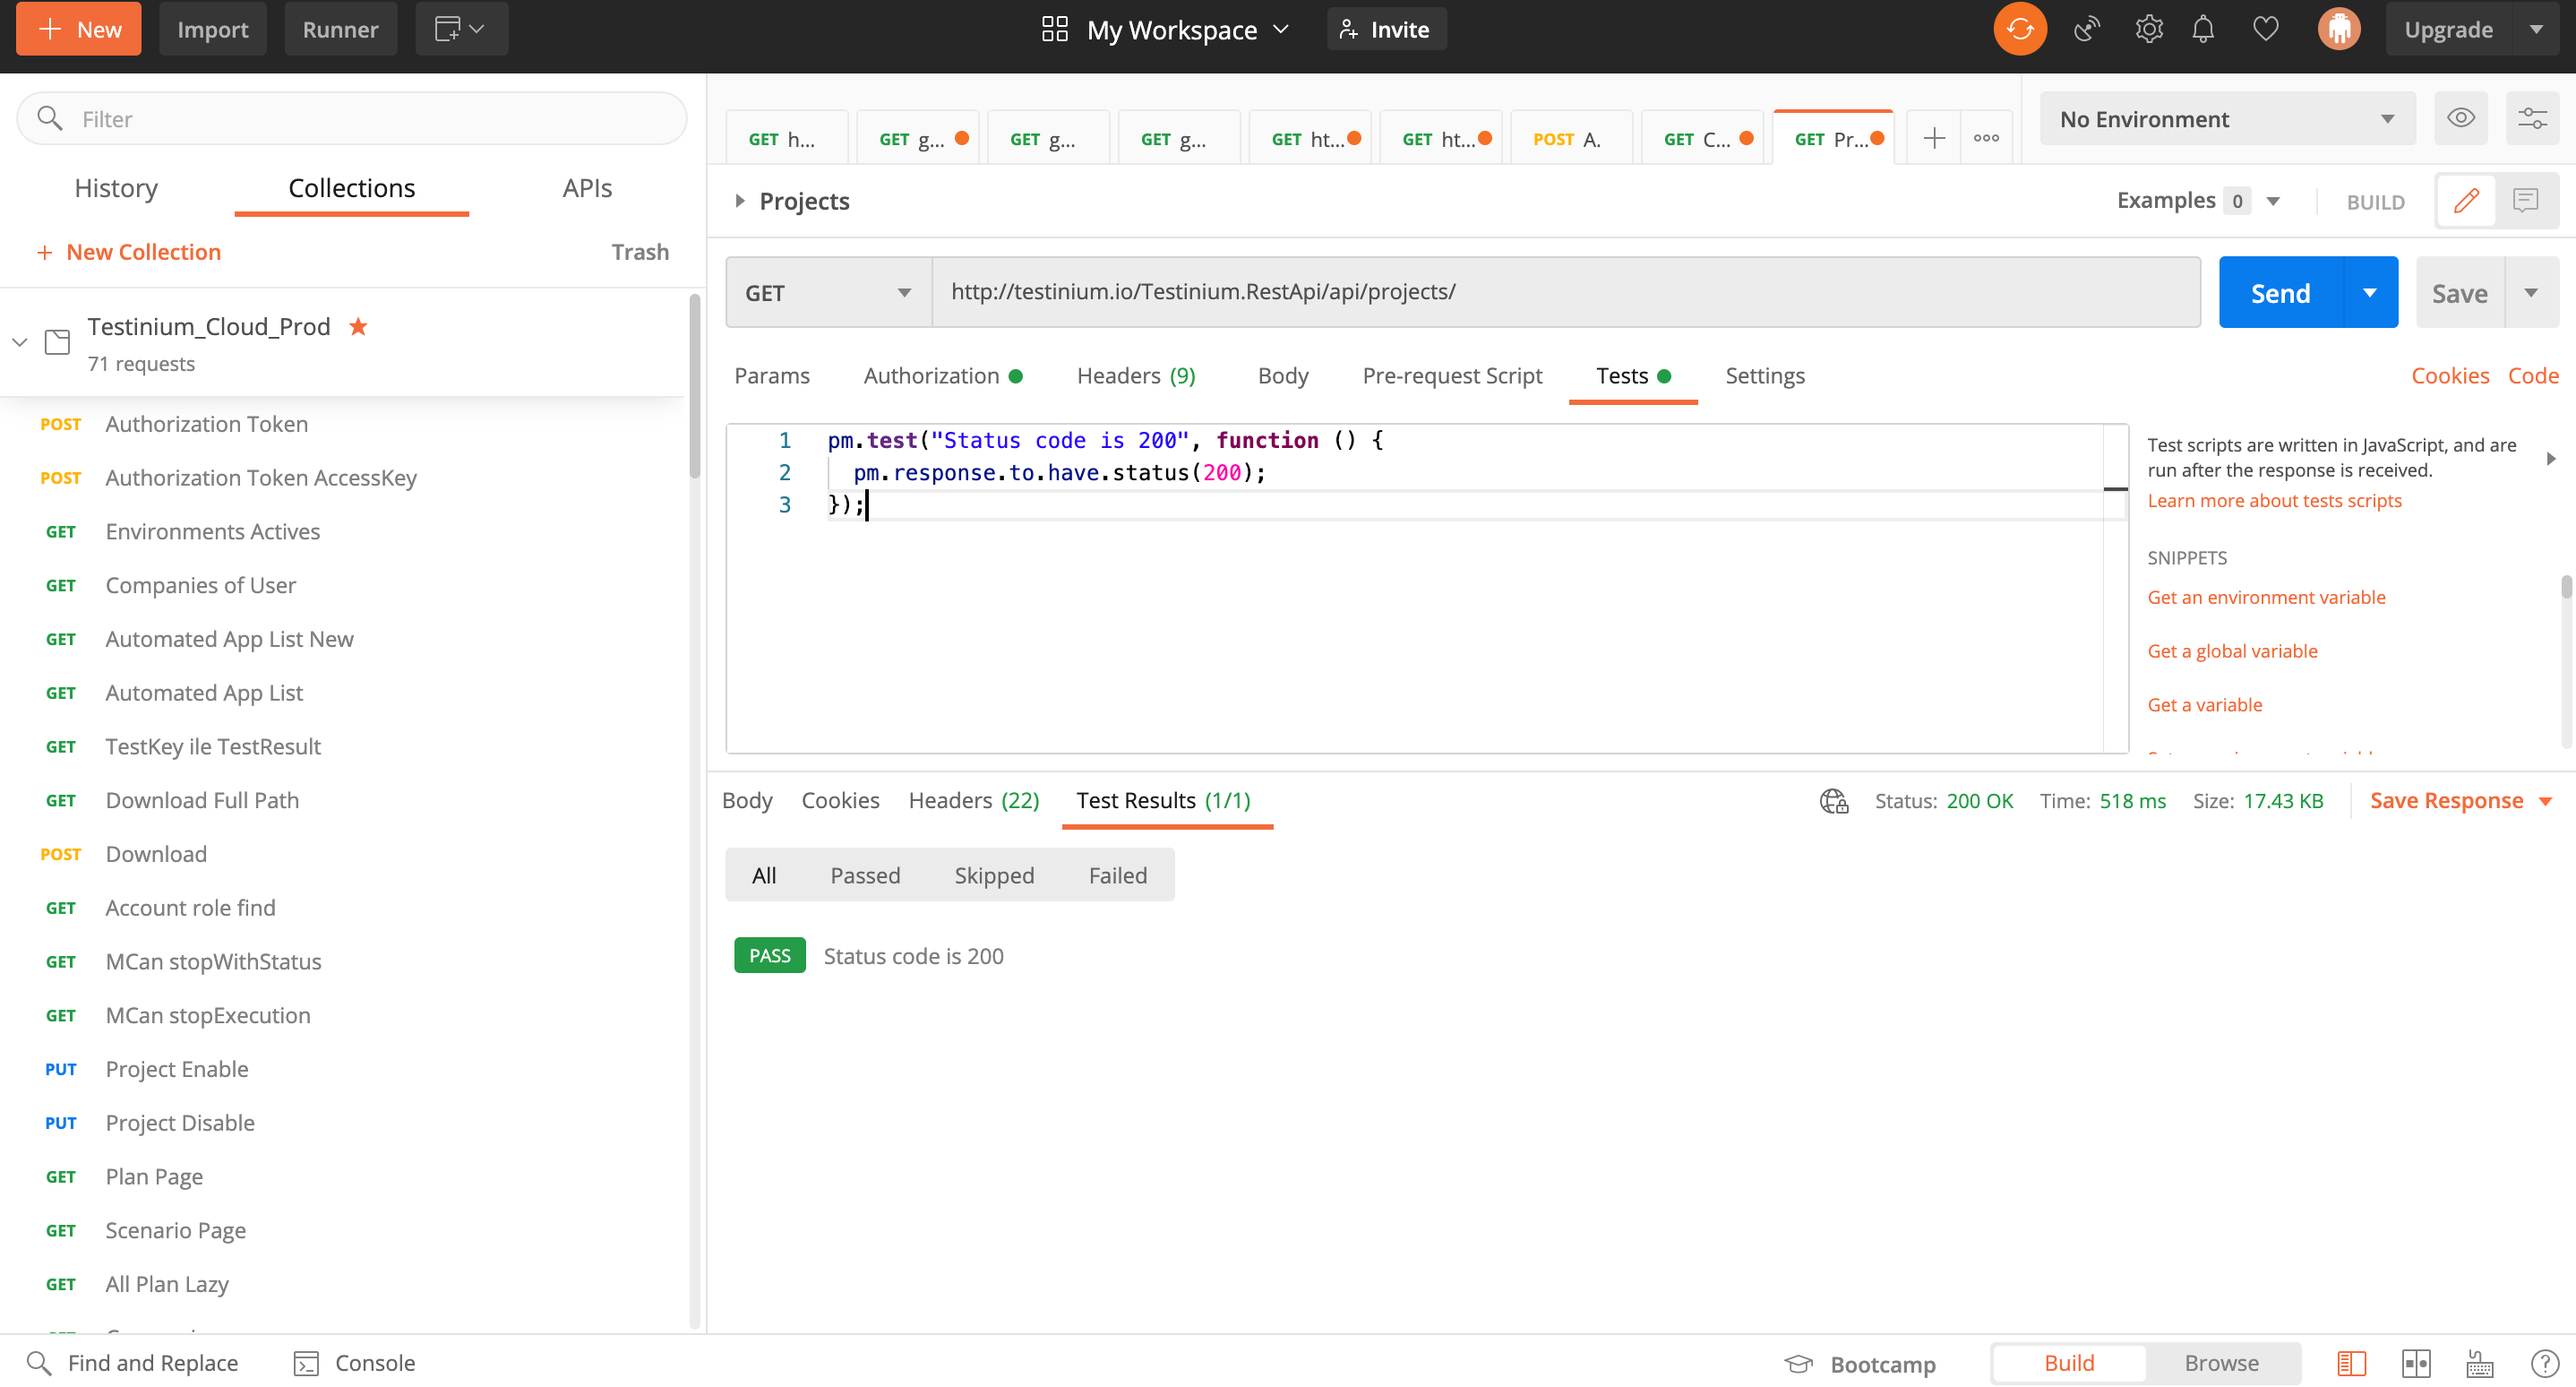
Task: Open the No Environment dropdown
Action: [2226, 119]
